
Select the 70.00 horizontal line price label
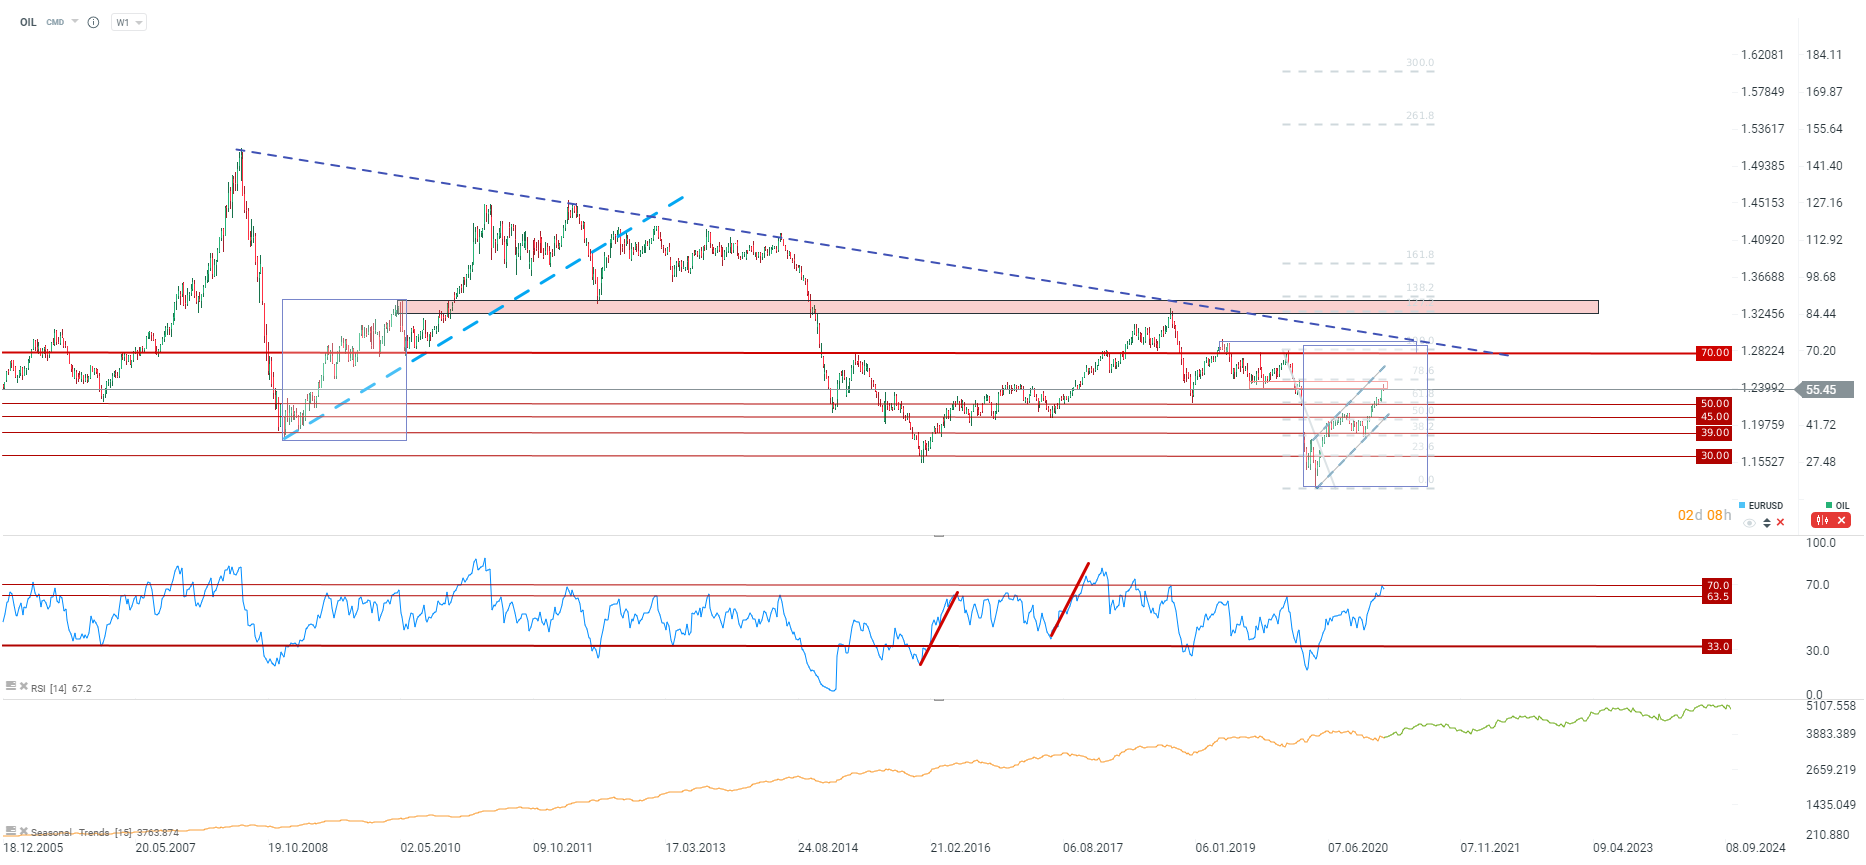1714,353
